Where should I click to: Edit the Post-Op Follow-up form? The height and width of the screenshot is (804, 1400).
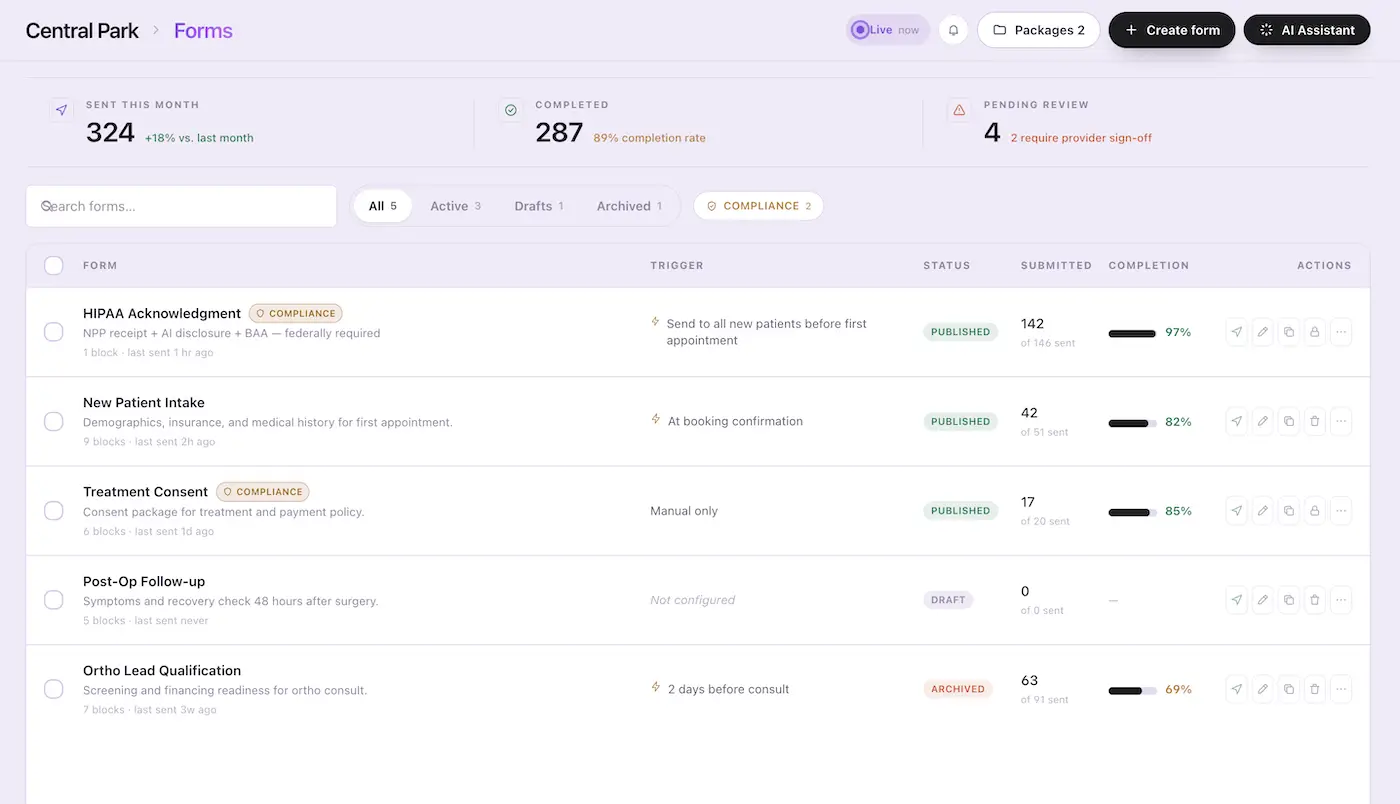1263,600
